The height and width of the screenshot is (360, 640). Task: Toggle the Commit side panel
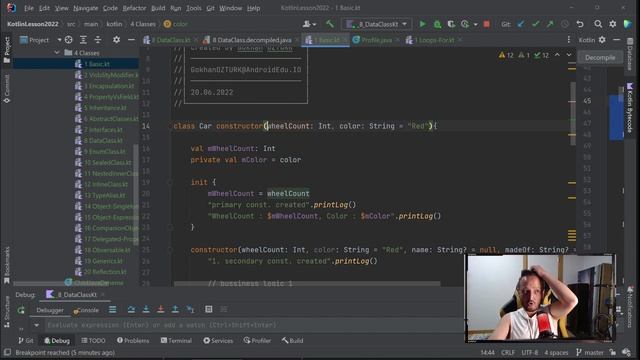7,88
